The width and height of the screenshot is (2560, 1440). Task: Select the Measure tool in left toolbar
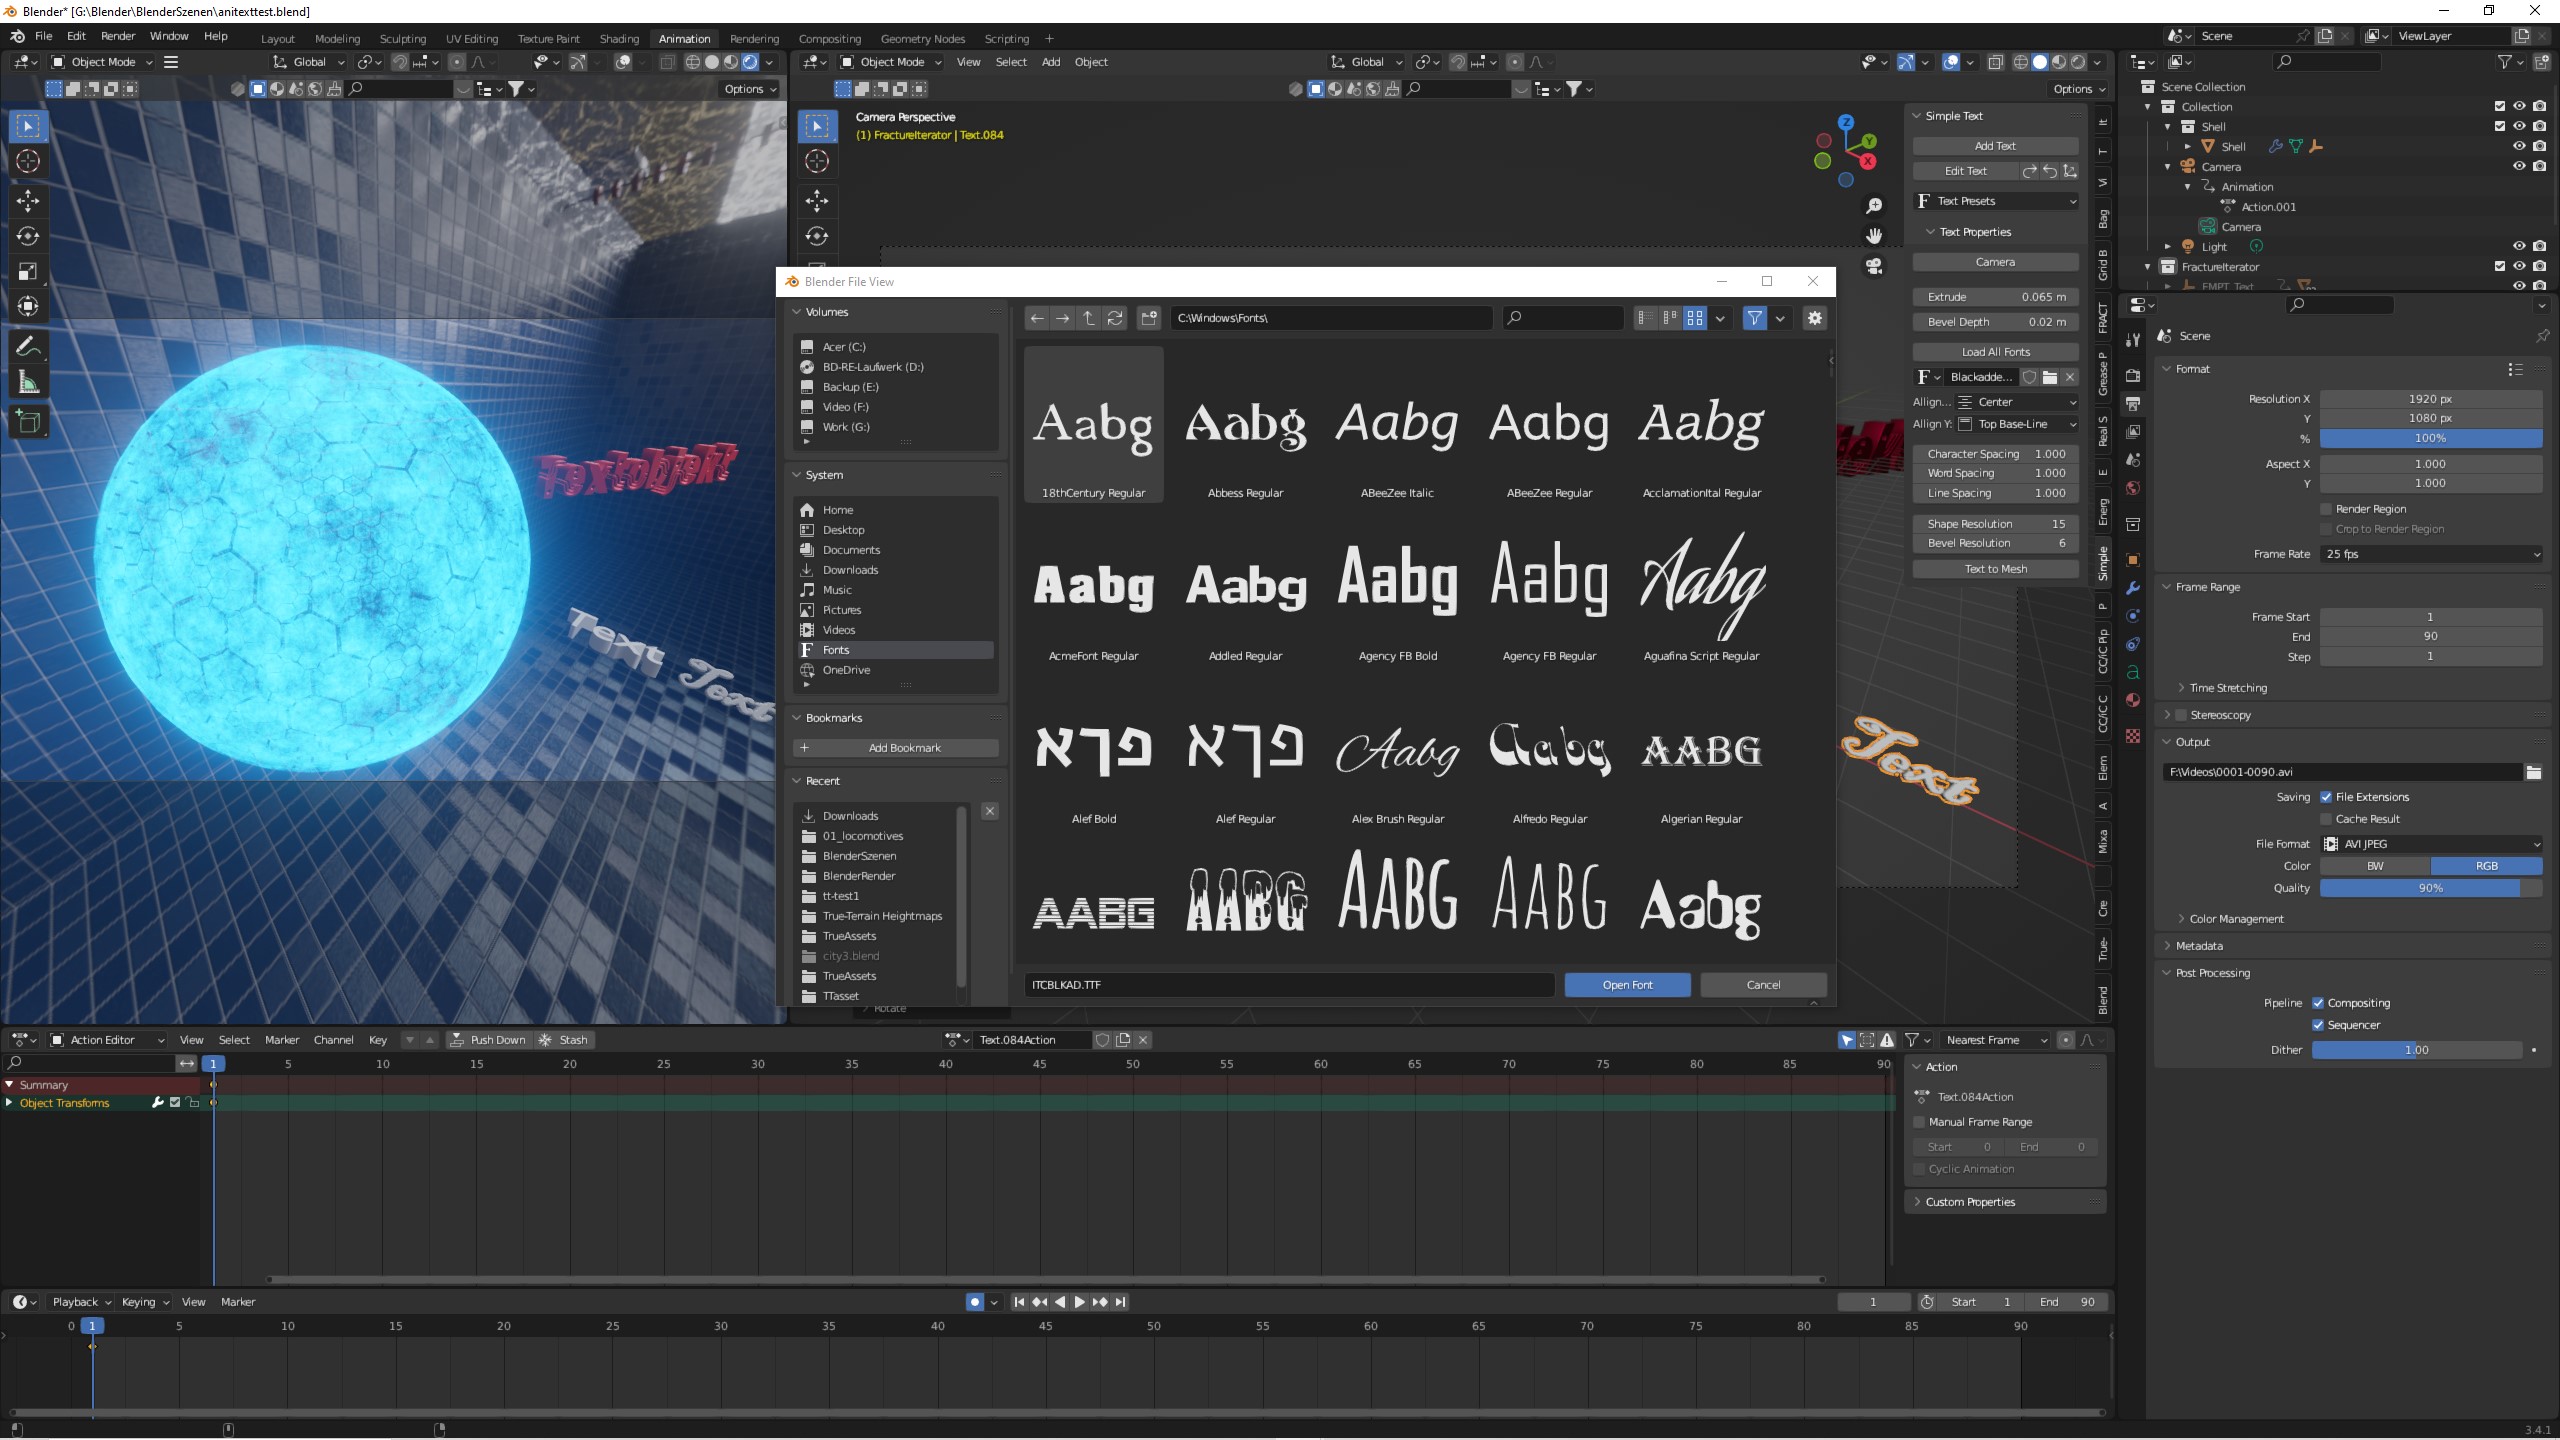click(28, 382)
